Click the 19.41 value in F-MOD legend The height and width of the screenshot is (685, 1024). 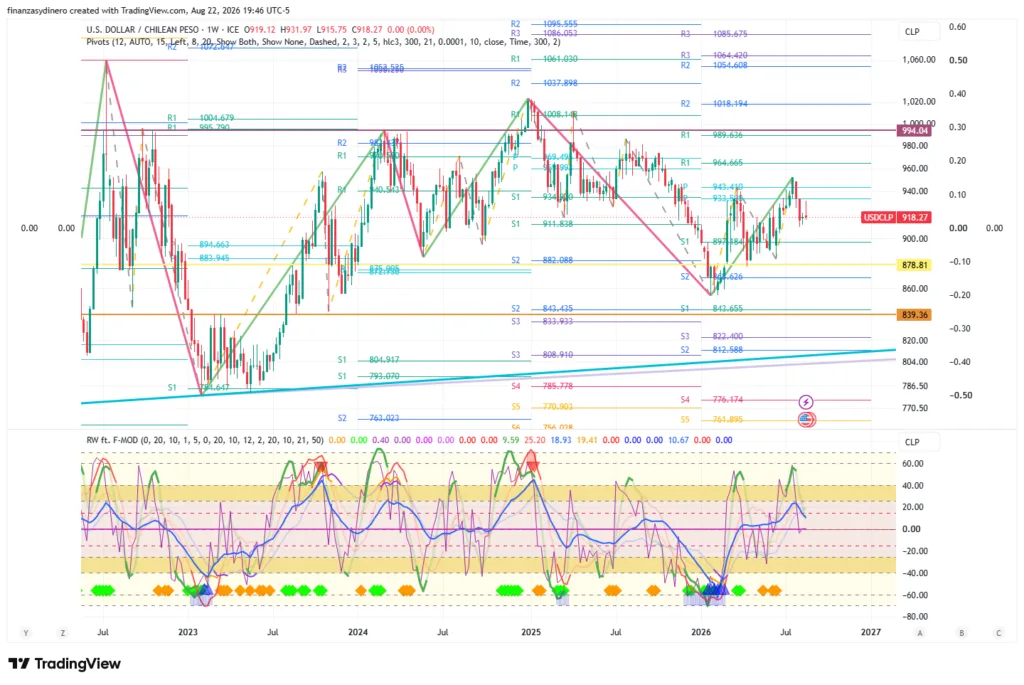[x=587, y=440]
